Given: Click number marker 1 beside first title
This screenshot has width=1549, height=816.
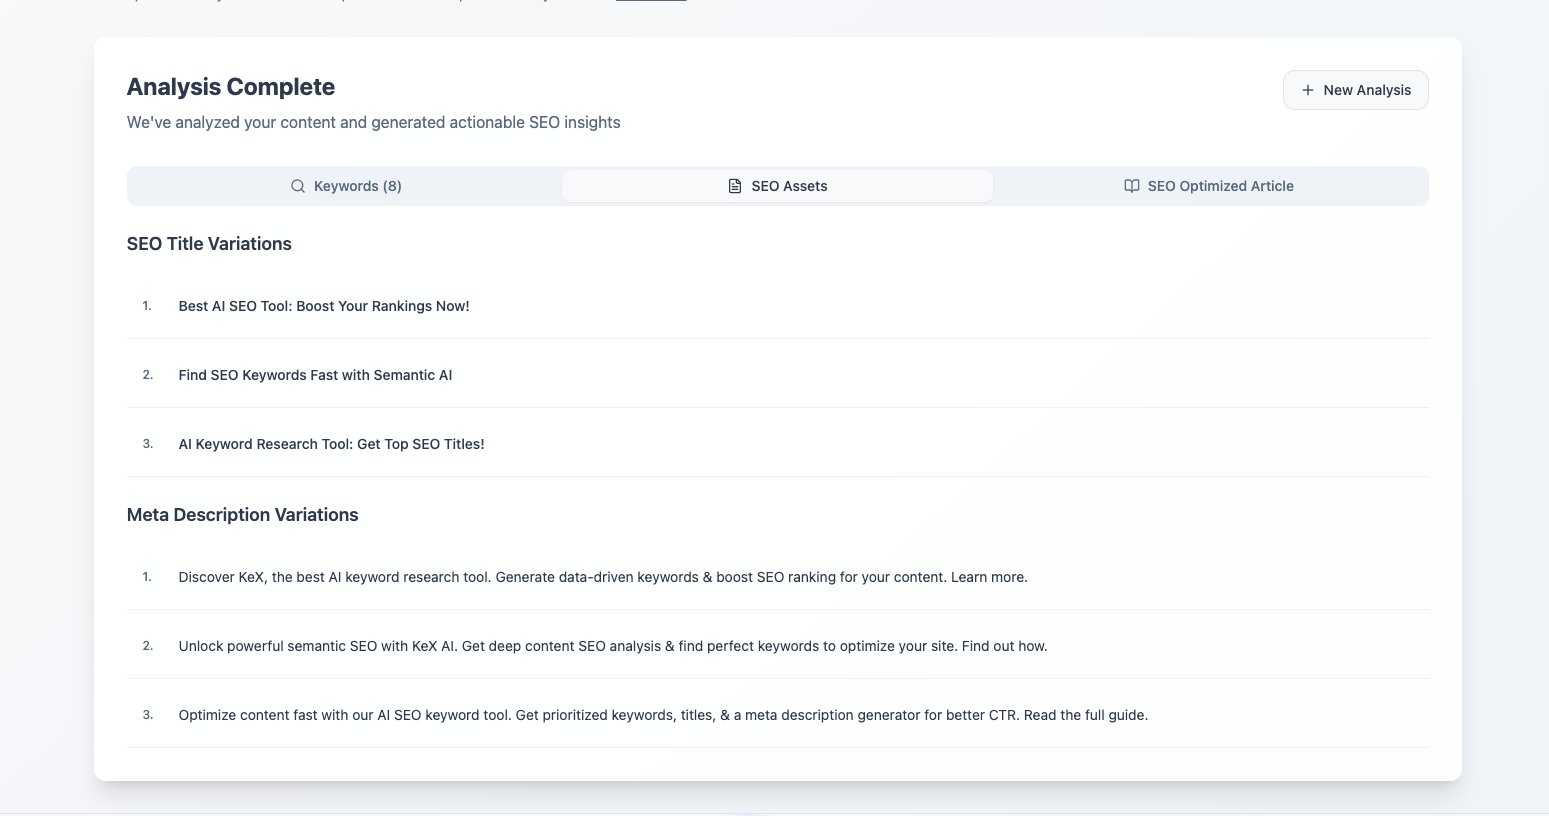Looking at the screenshot, I should [147, 306].
